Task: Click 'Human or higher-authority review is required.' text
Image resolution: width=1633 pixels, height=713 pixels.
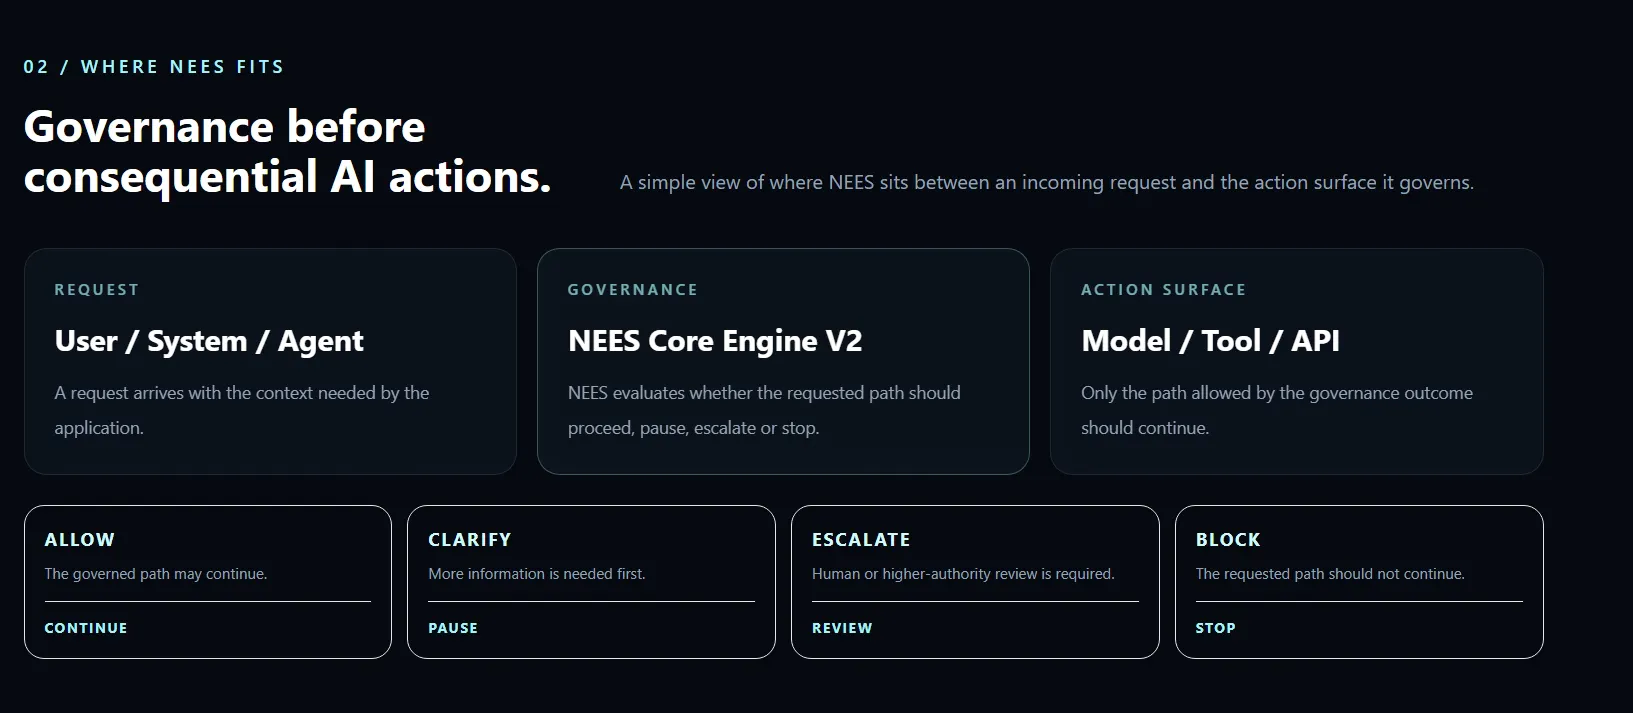Action: click(x=963, y=574)
